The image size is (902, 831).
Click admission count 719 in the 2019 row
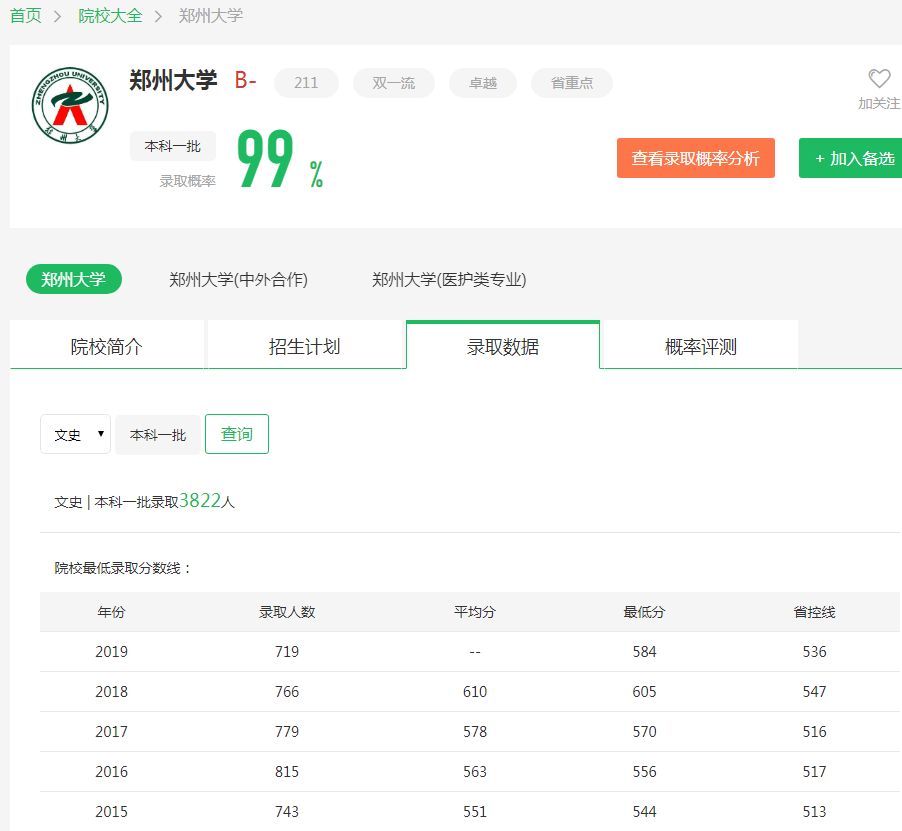287,652
